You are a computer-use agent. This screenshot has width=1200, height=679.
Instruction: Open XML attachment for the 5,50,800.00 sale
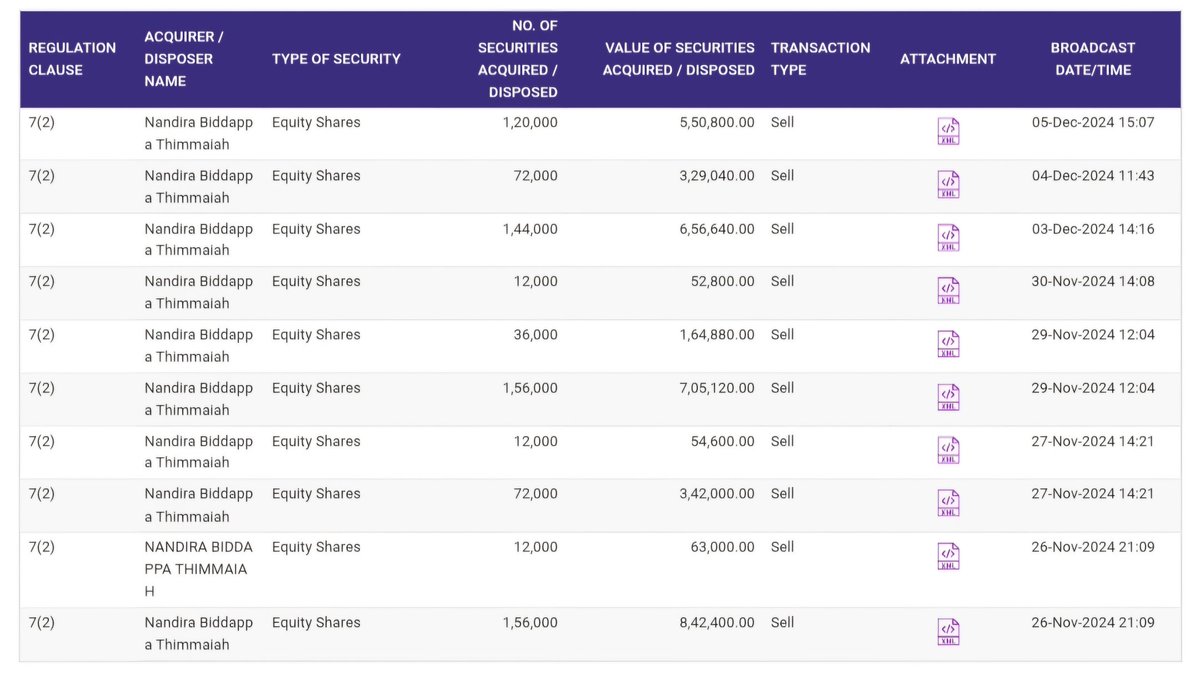click(x=948, y=132)
